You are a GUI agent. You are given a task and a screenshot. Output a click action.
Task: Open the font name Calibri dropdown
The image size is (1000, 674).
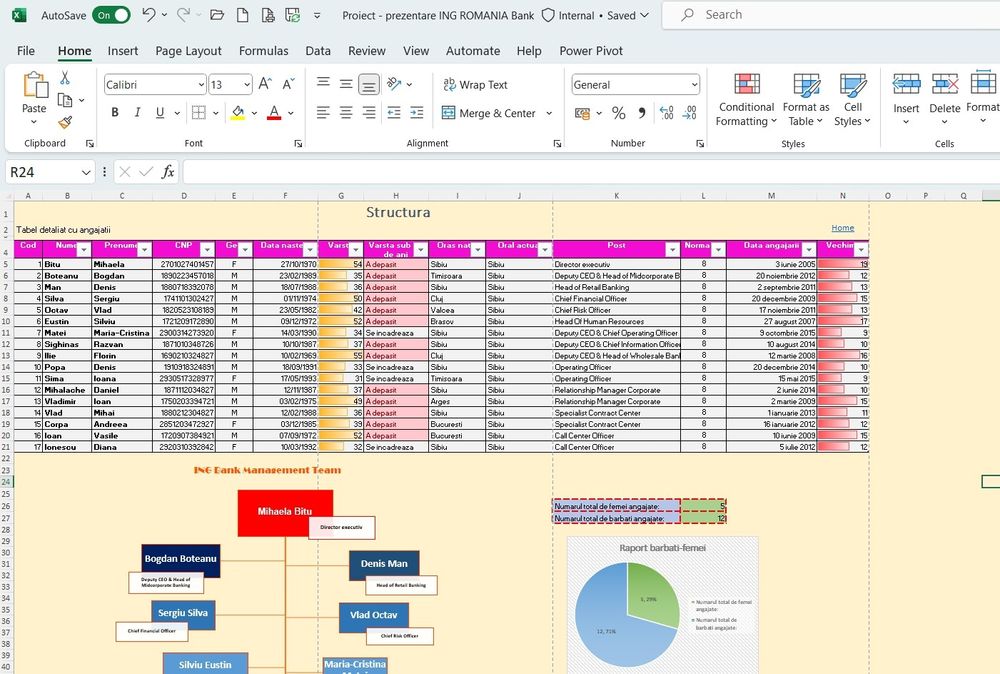coord(201,85)
